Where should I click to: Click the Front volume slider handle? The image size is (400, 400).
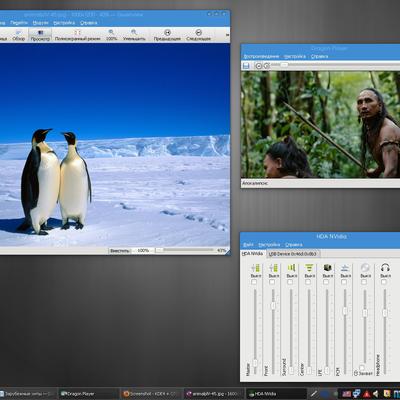[273, 306]
